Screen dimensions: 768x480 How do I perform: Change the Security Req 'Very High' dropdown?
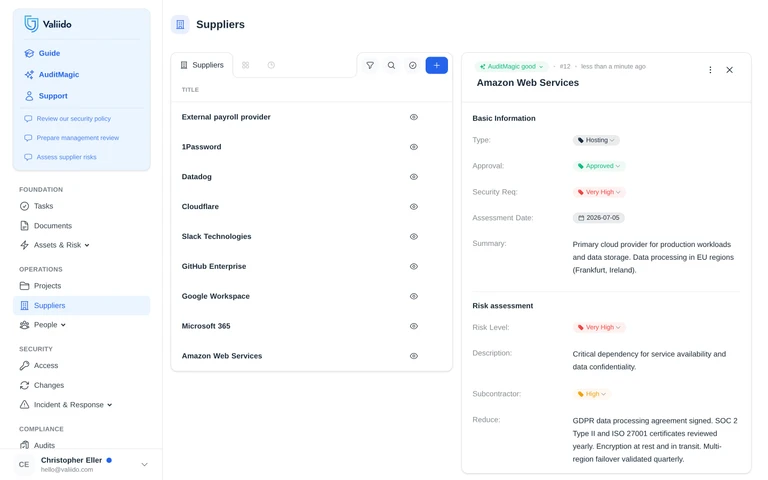click(x=599, y=192)
